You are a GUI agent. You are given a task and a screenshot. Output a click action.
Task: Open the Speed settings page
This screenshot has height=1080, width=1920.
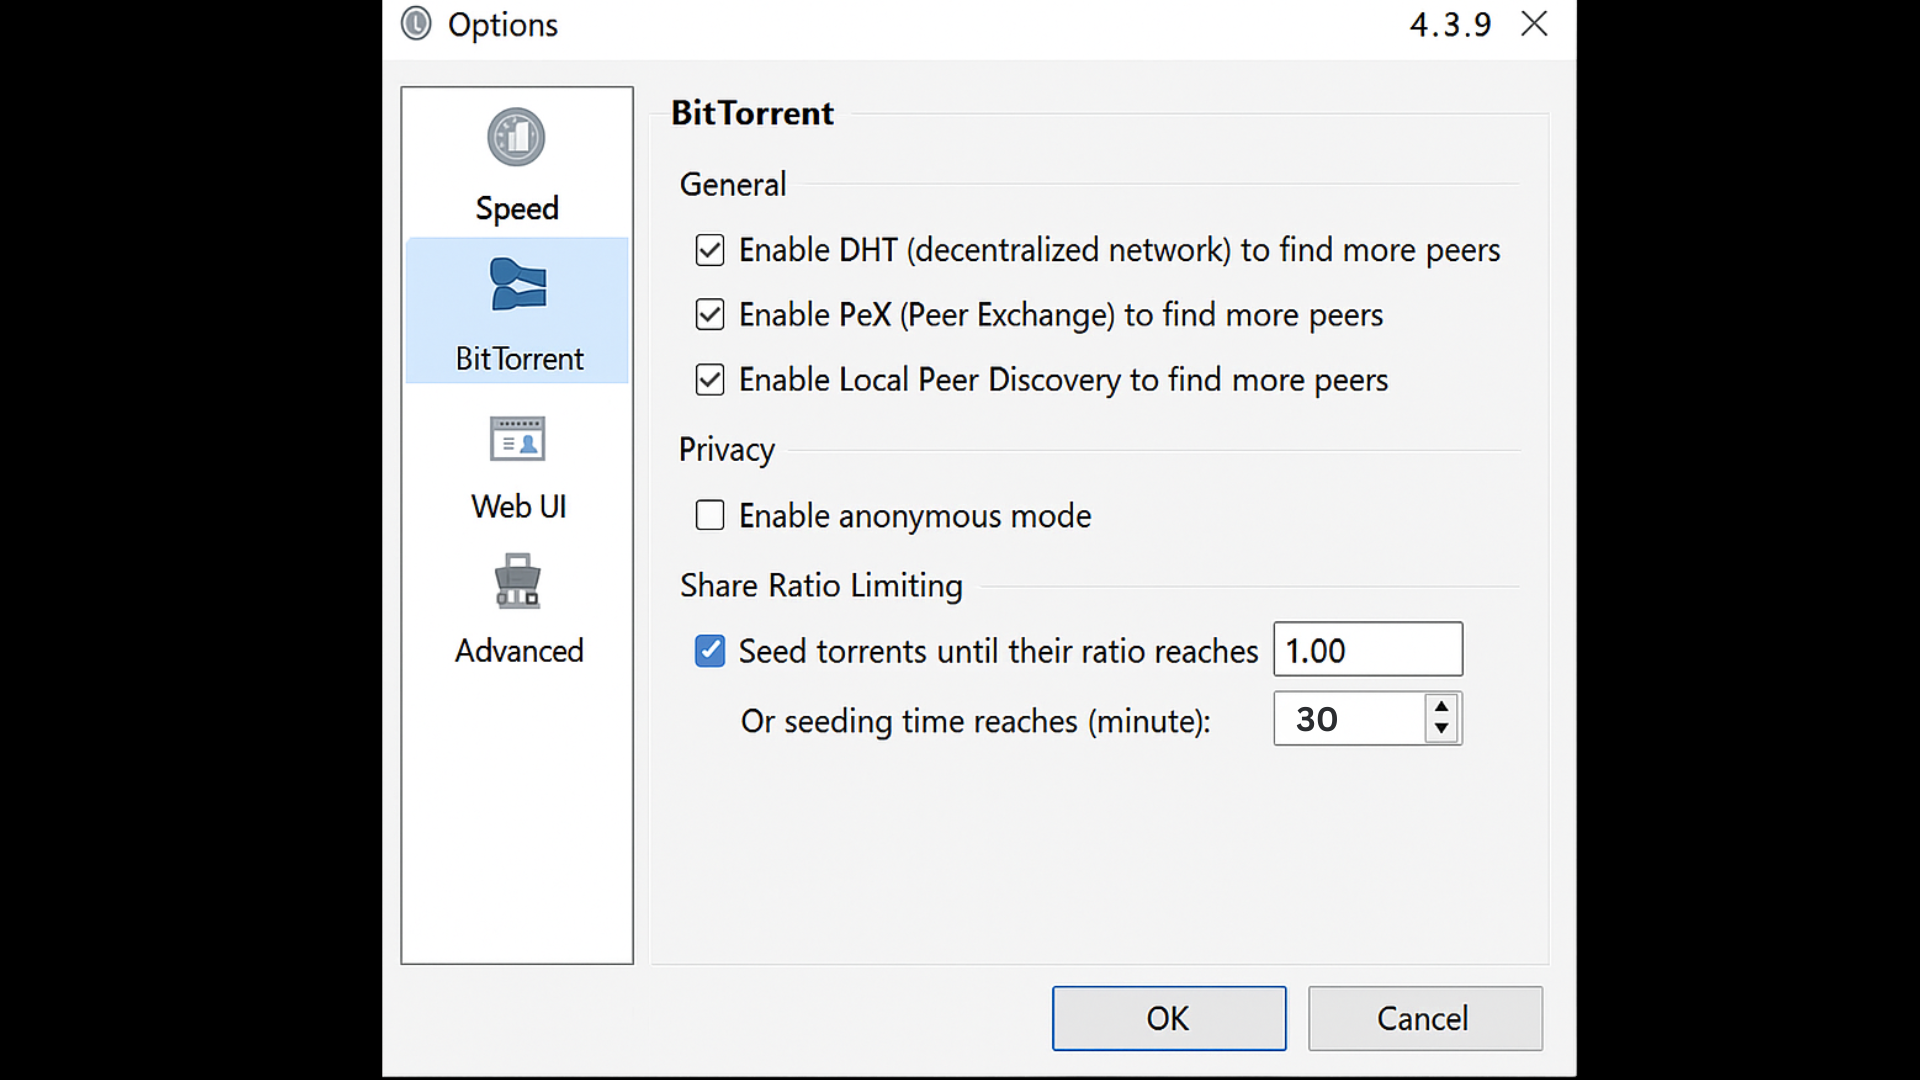click(516, 170)
